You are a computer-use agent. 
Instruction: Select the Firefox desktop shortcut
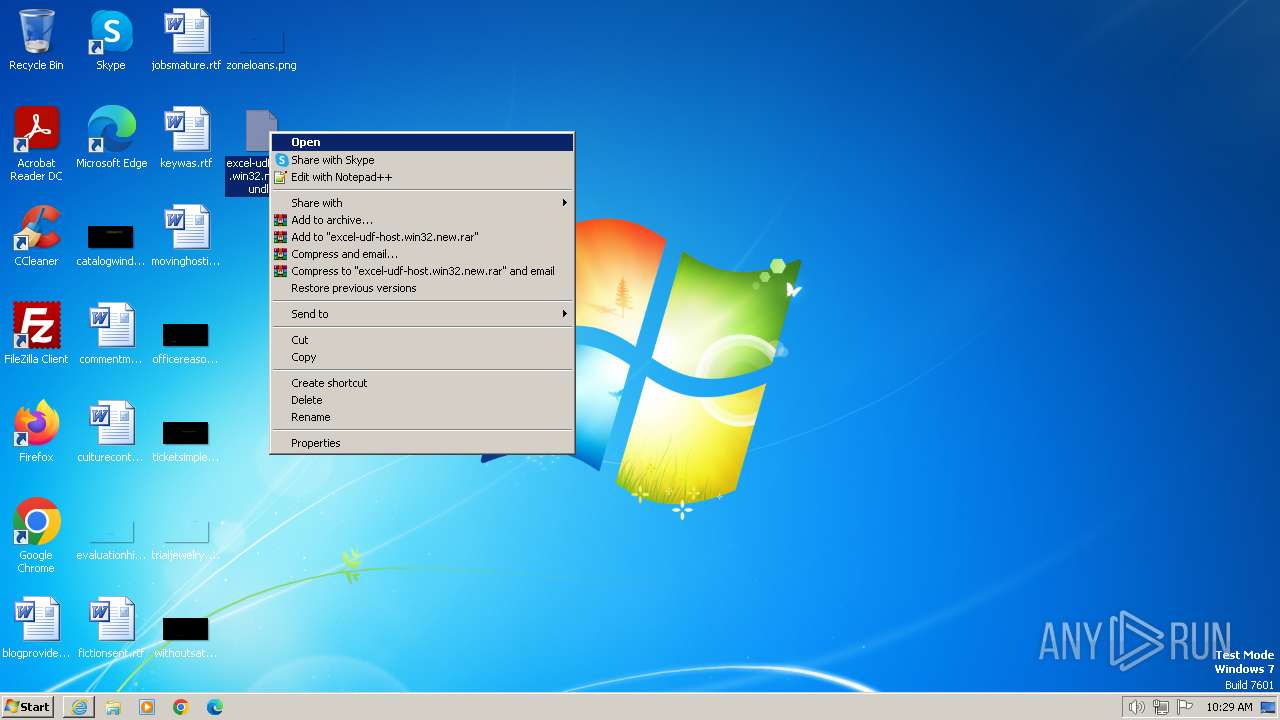(36, 432)
